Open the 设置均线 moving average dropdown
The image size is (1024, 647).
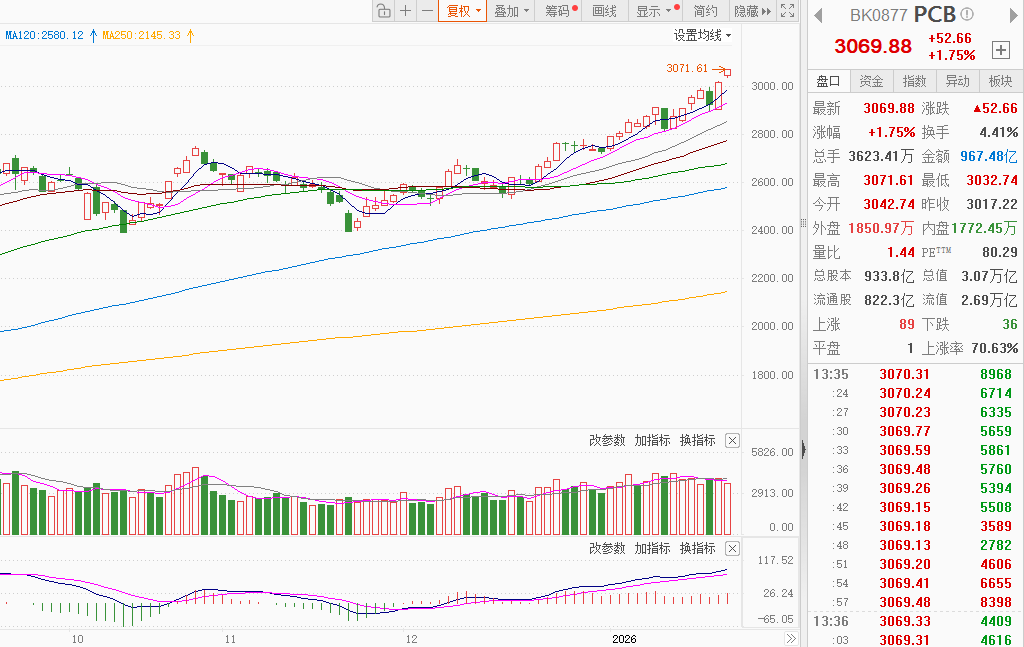[x=702, y=35]
